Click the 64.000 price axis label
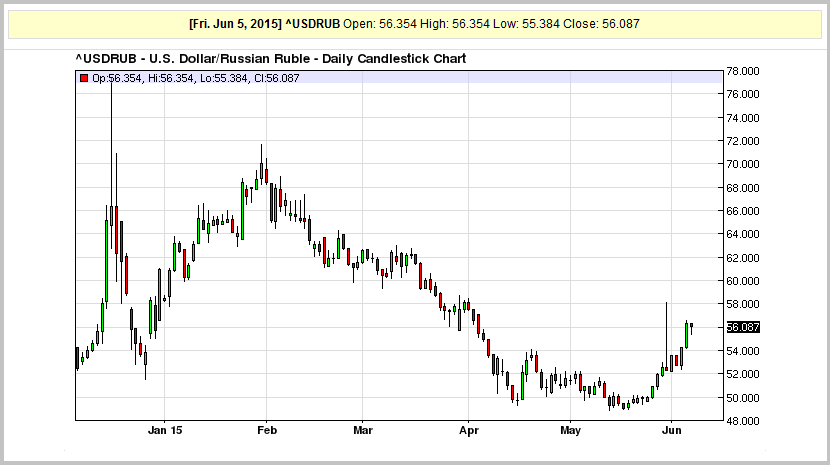This screenshot has height=465, width=830. point(743,234)
